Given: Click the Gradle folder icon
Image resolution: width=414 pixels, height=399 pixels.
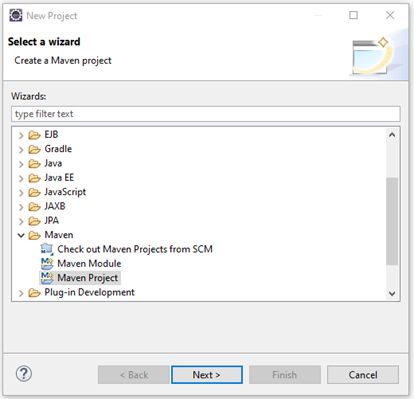Looking at the screenshot, I should tap(34, 149).
